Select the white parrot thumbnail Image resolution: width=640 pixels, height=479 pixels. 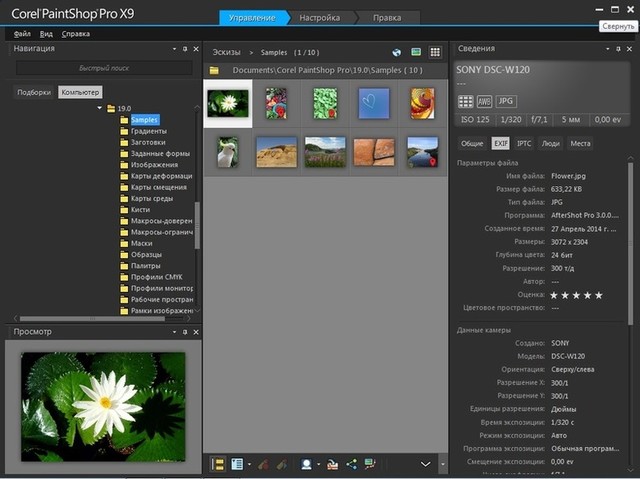pos(228,151)
